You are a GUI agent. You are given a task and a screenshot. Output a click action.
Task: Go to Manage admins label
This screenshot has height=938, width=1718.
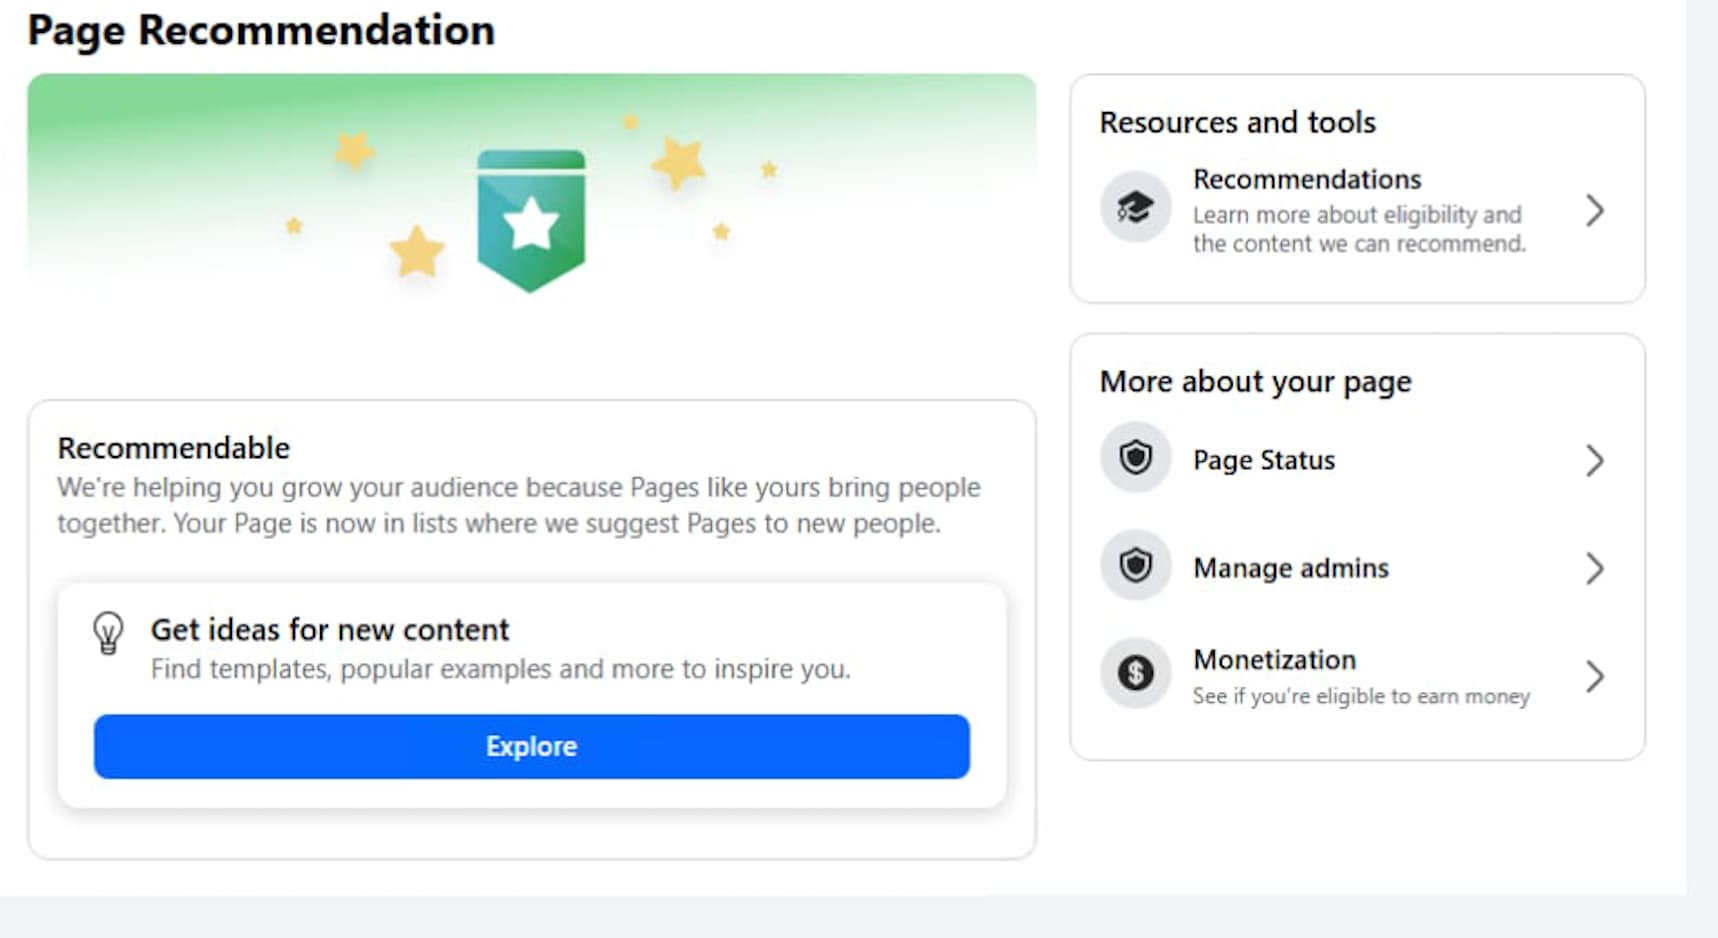tap(1291, 569)
